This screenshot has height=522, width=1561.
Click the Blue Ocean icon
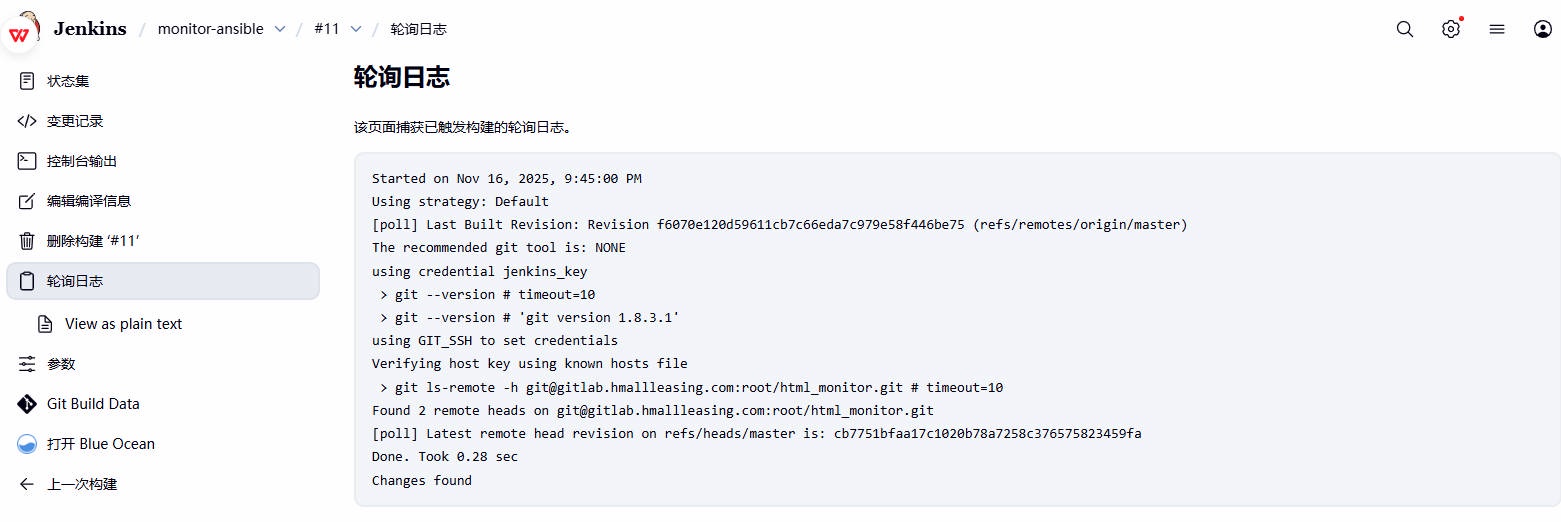click(x=27, y=444)
